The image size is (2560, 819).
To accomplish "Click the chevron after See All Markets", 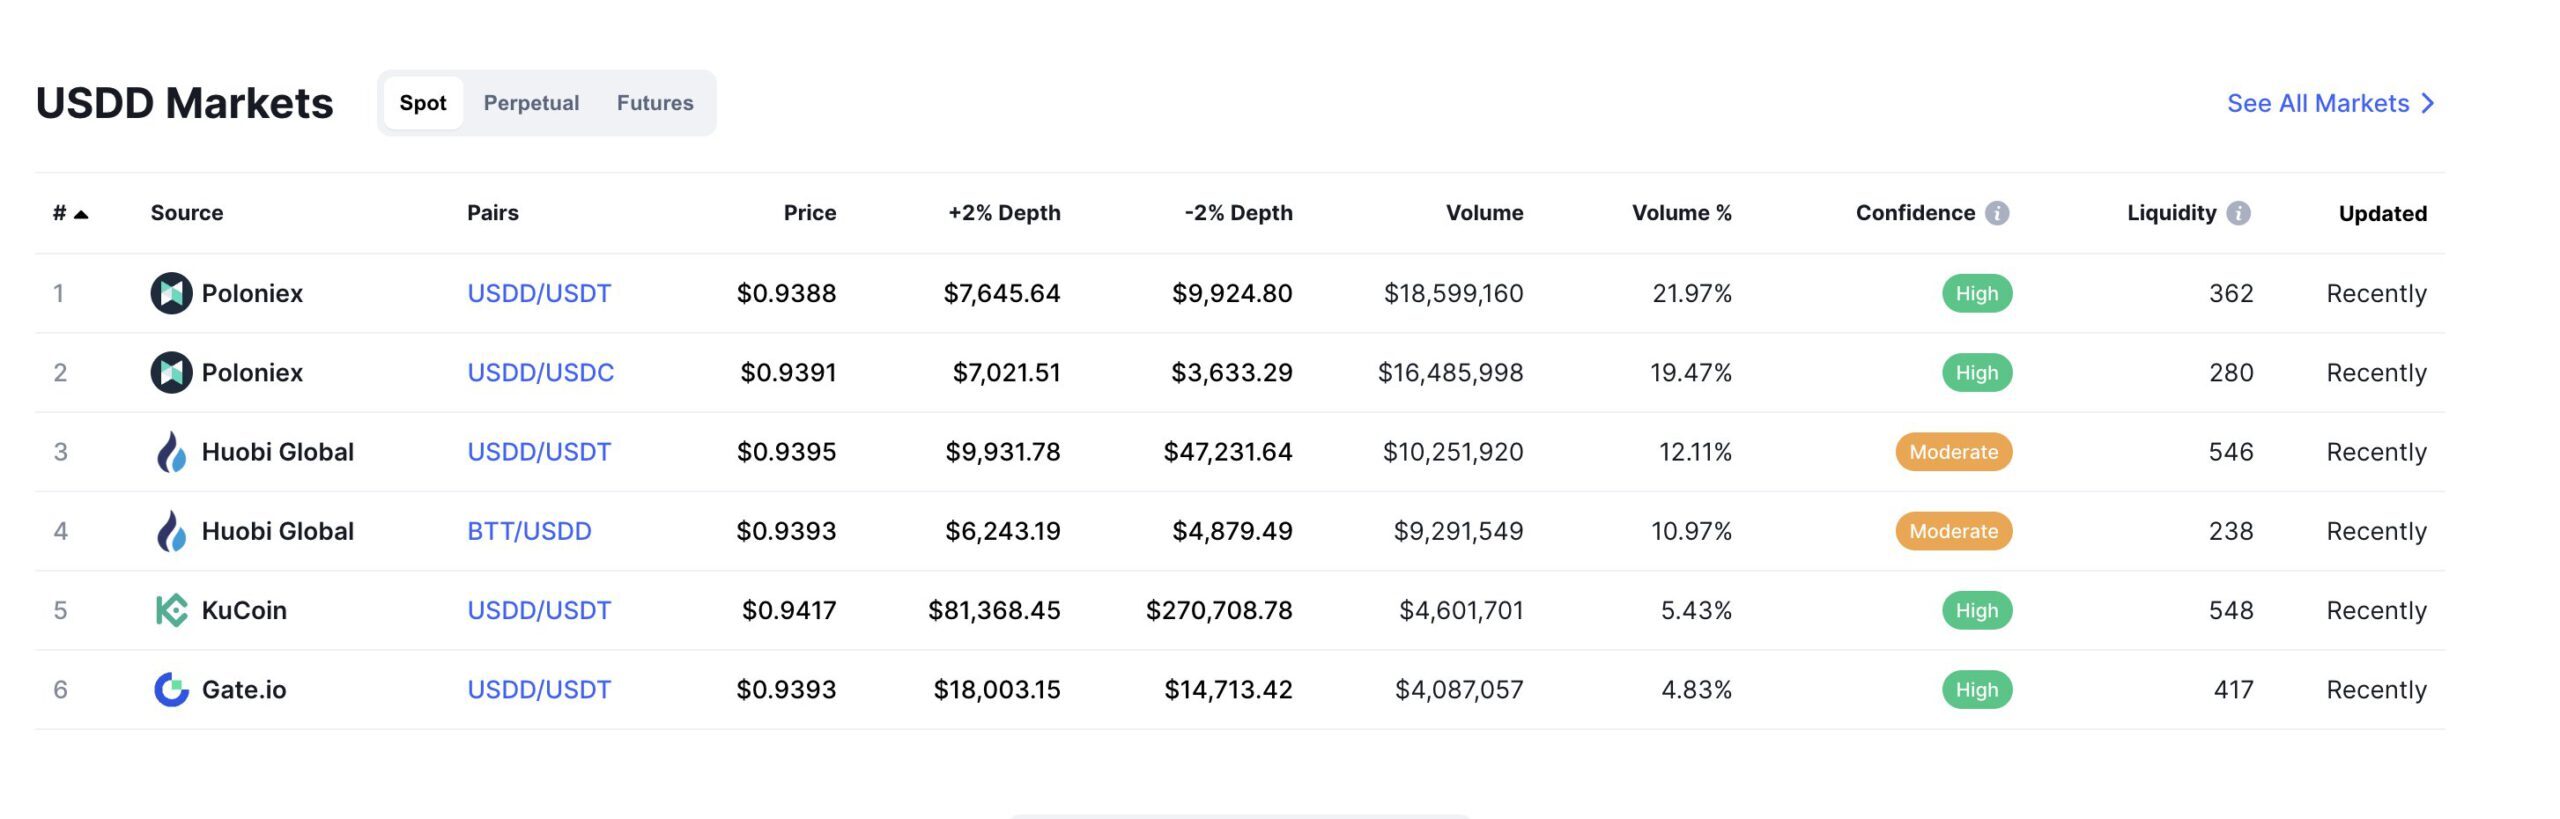I will pyautogui.click(x=2427, y=103).
